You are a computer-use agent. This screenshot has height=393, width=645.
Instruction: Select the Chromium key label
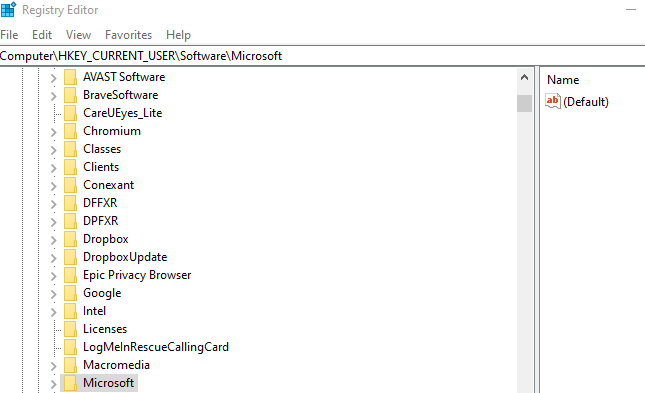point(112,131)
